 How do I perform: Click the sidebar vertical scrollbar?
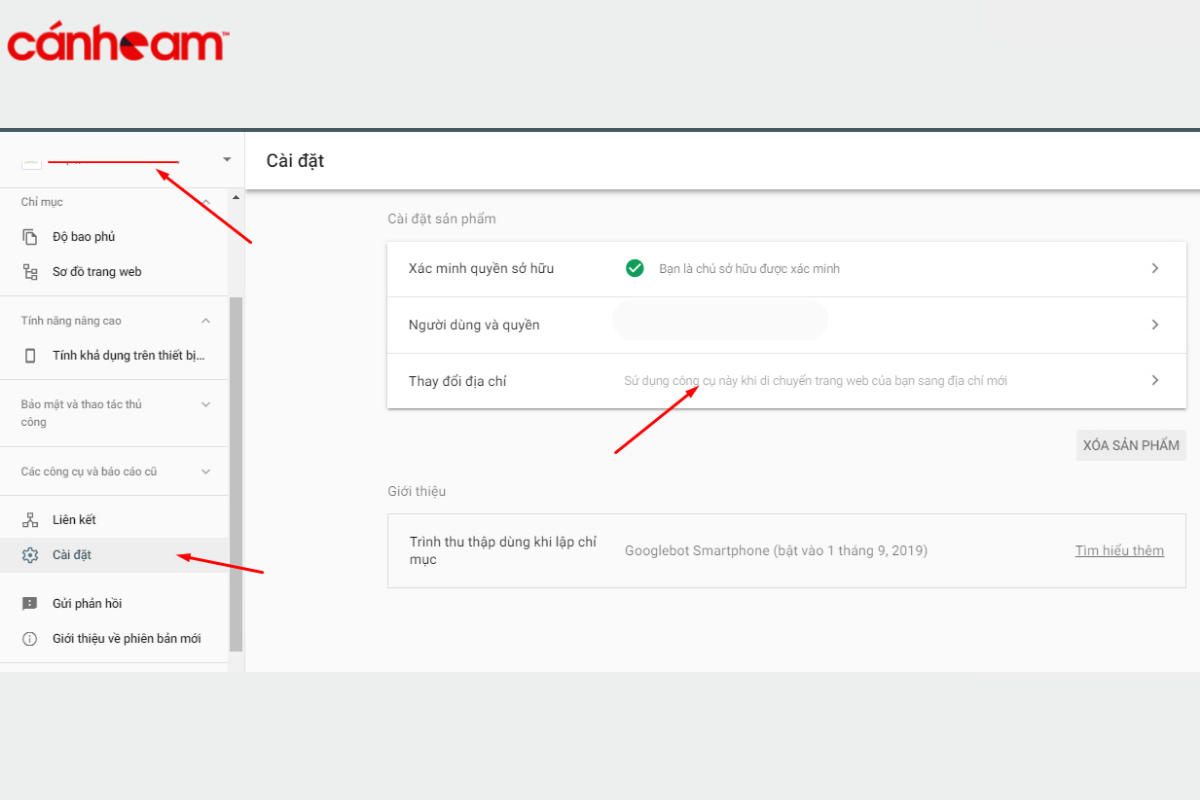(x=236, y=470)
